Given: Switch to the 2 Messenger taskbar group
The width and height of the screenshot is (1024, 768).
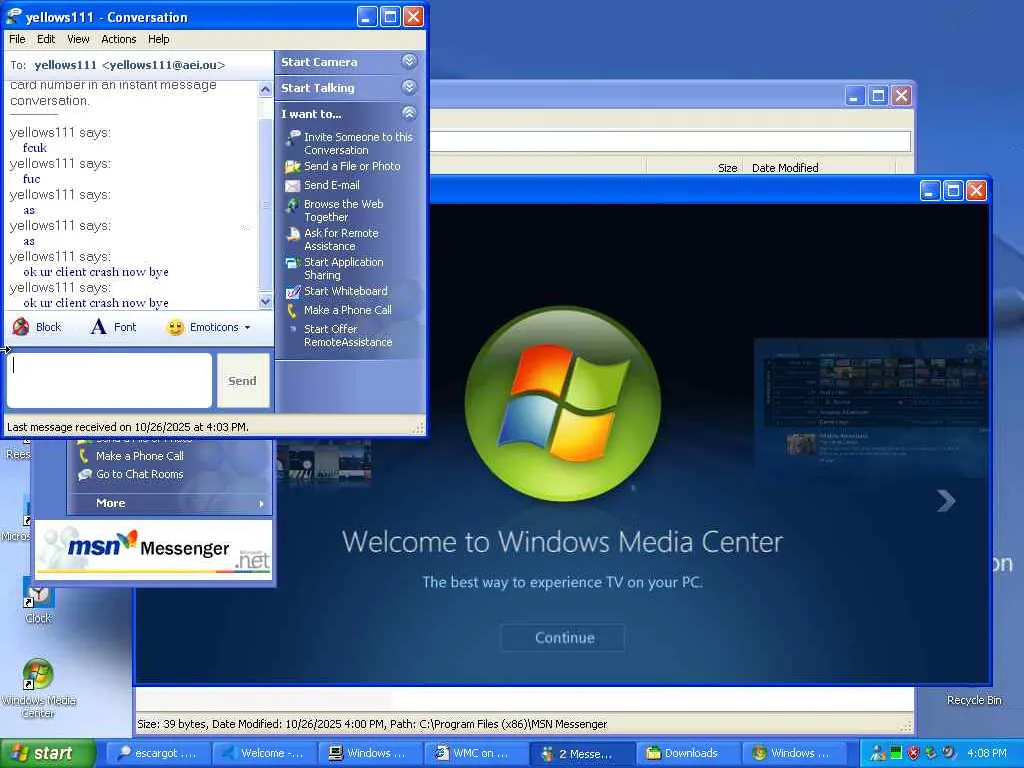Looking at the screenshot, I should pyautogui.click(x=583, y=753).
